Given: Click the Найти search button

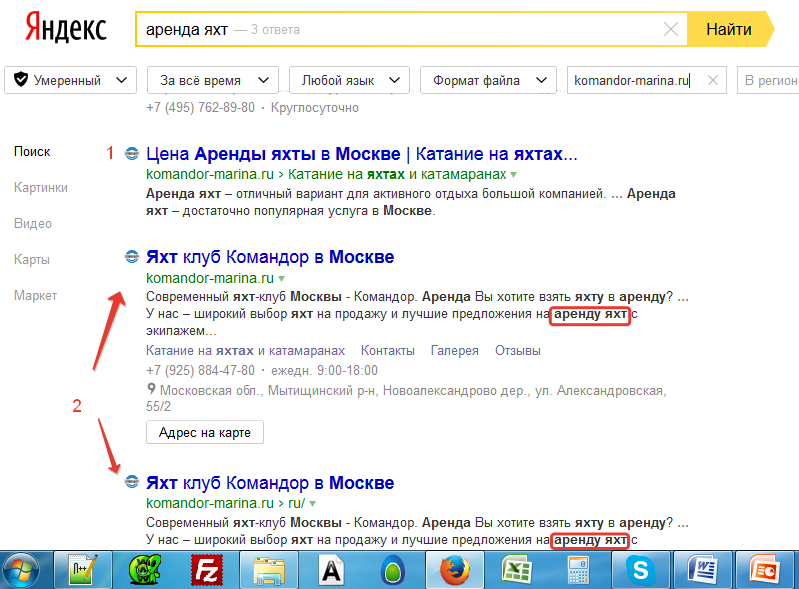Looking at the screenshot, I should click(729, 30).
